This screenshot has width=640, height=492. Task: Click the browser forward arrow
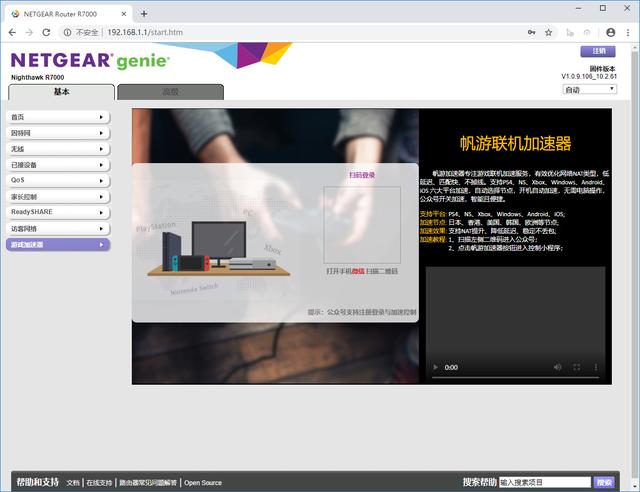29,32
